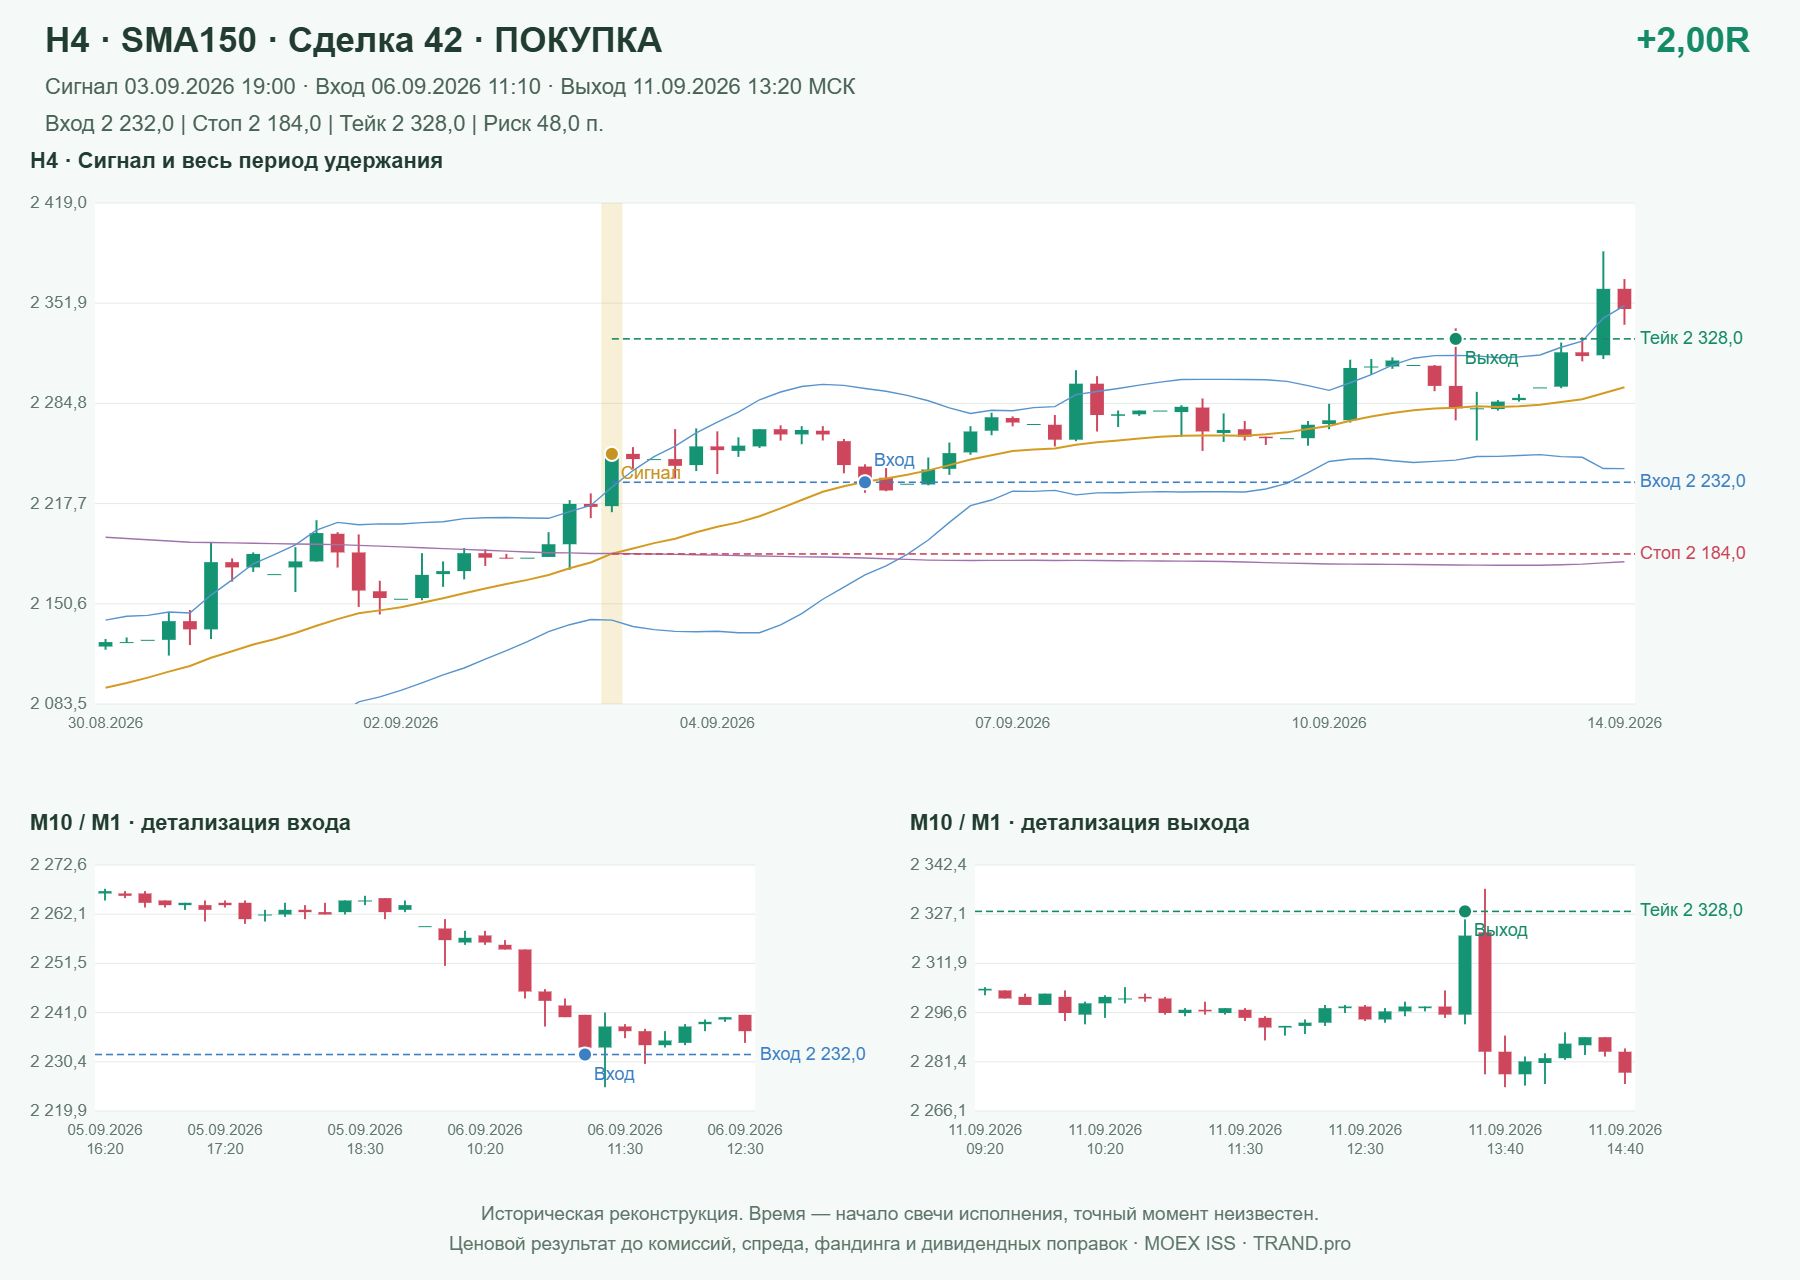This screenshot has height=1280, width=1800.
Task: Click the heading M10 / M1 · детализация выхода
Action: point(1079,823)
